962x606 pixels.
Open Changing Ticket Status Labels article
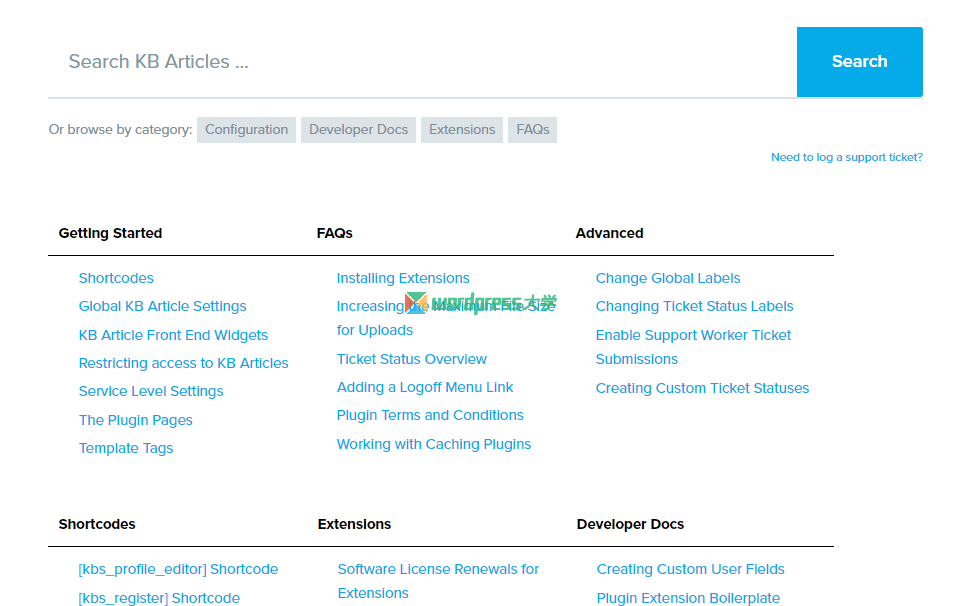[x=695, y=306]
